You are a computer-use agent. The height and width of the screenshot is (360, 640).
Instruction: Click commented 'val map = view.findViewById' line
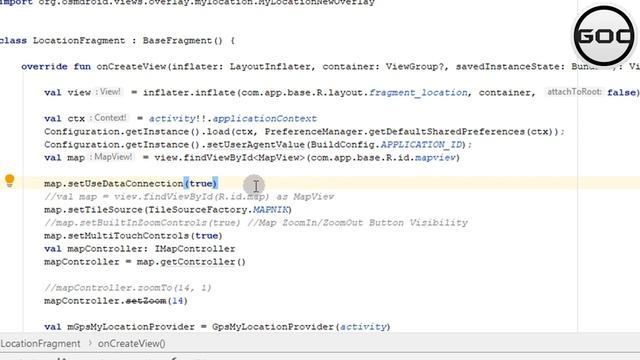[189, 197]
